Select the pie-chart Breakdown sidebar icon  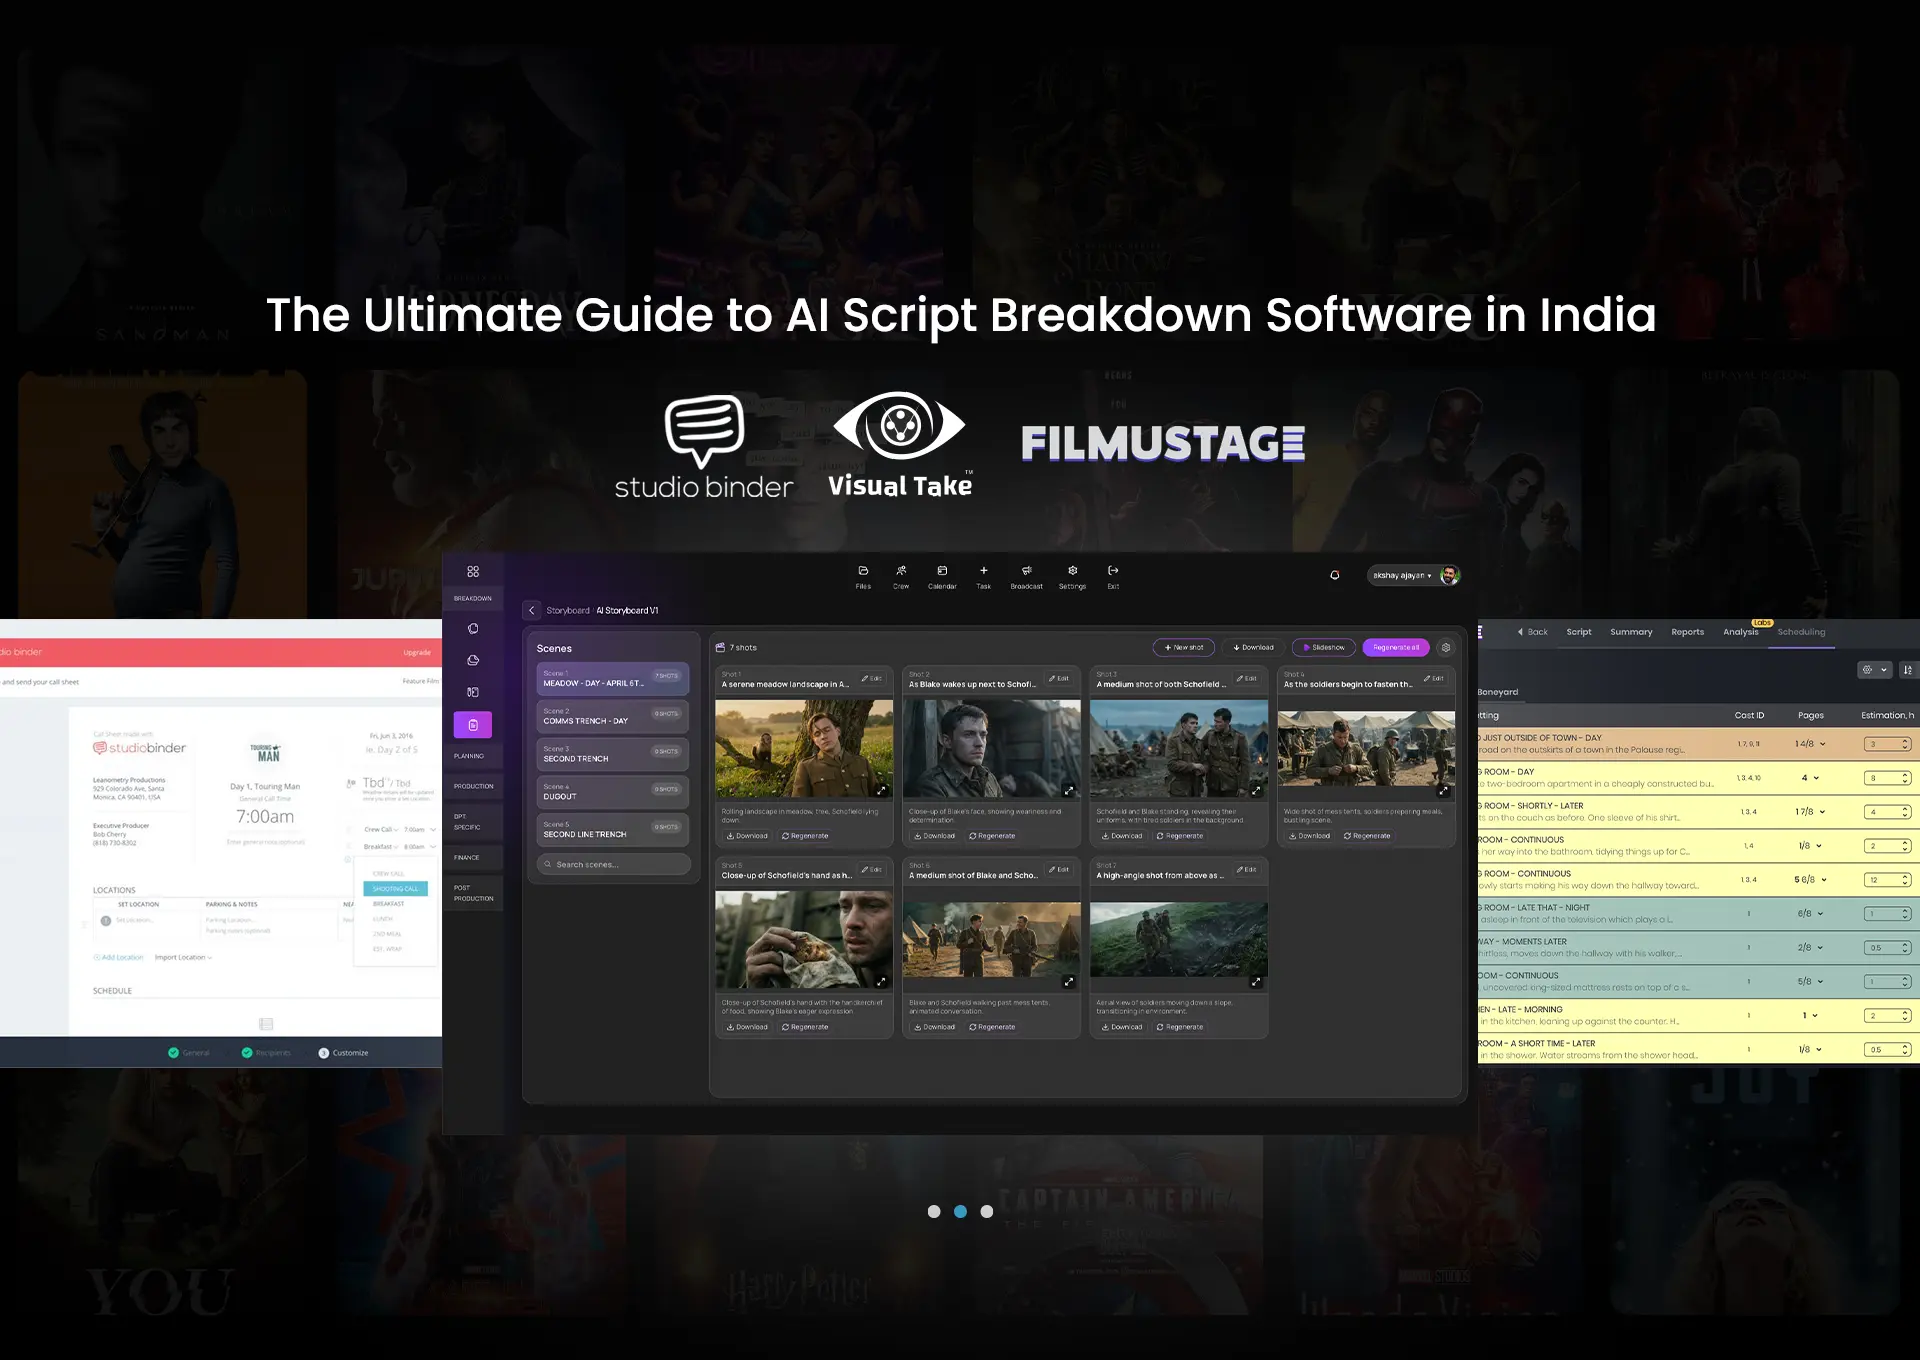tap(473, 660)
